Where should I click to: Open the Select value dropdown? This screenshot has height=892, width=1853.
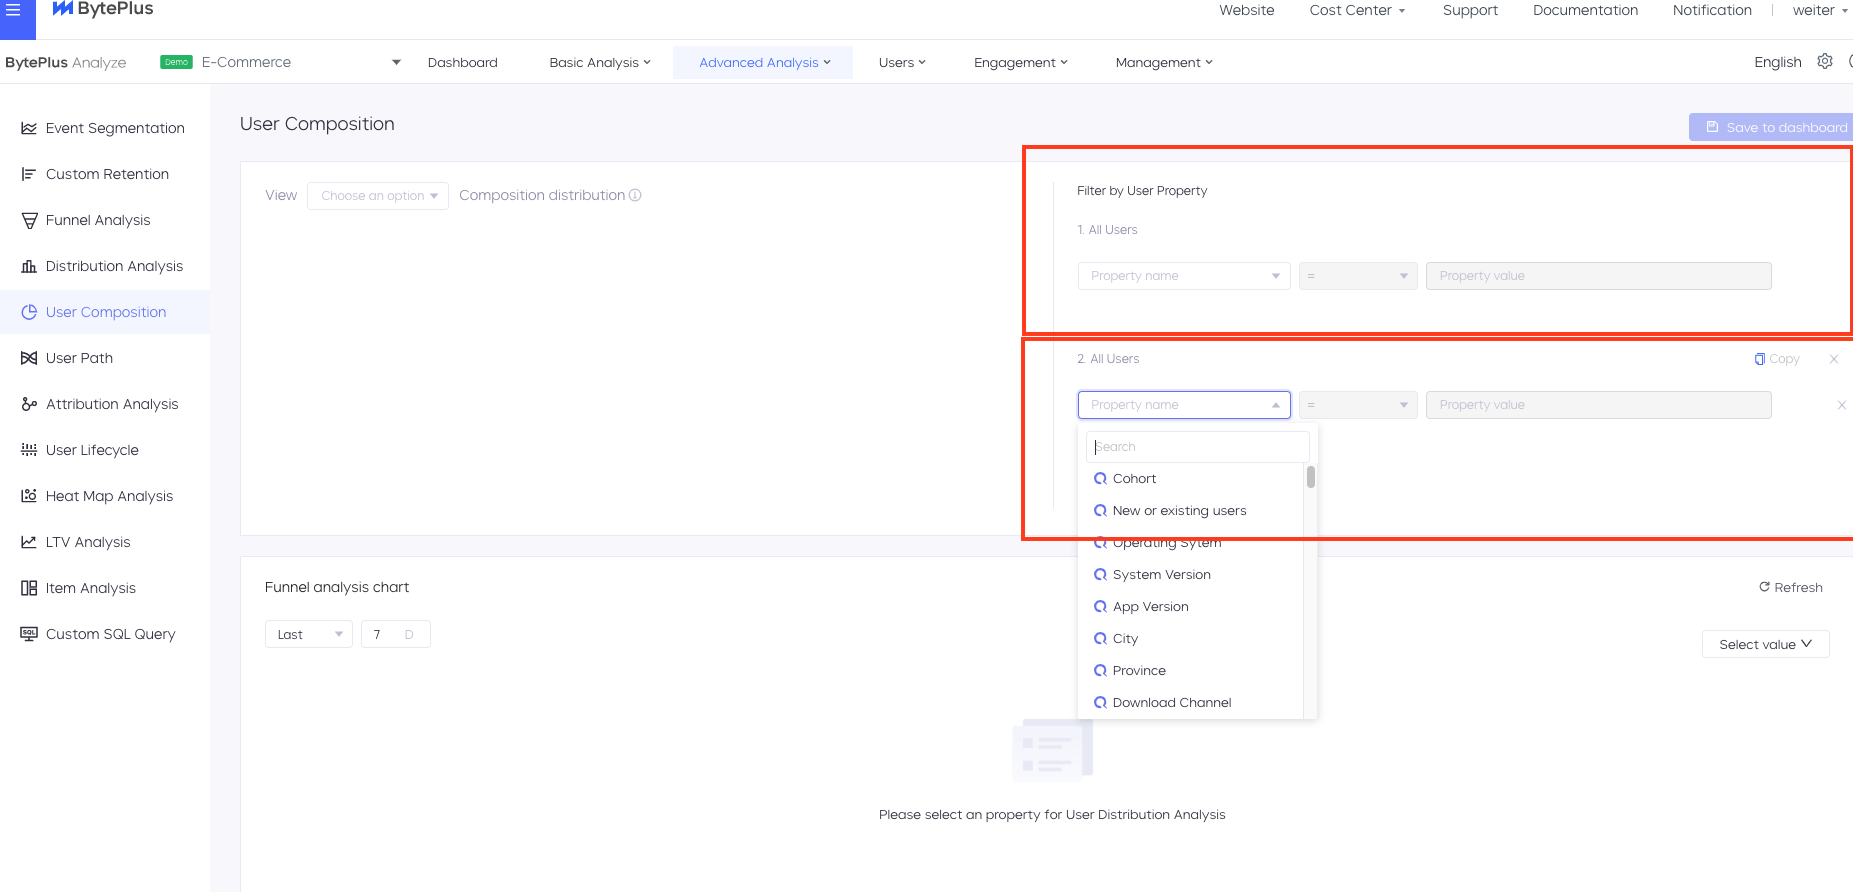tap(1766, 644)
